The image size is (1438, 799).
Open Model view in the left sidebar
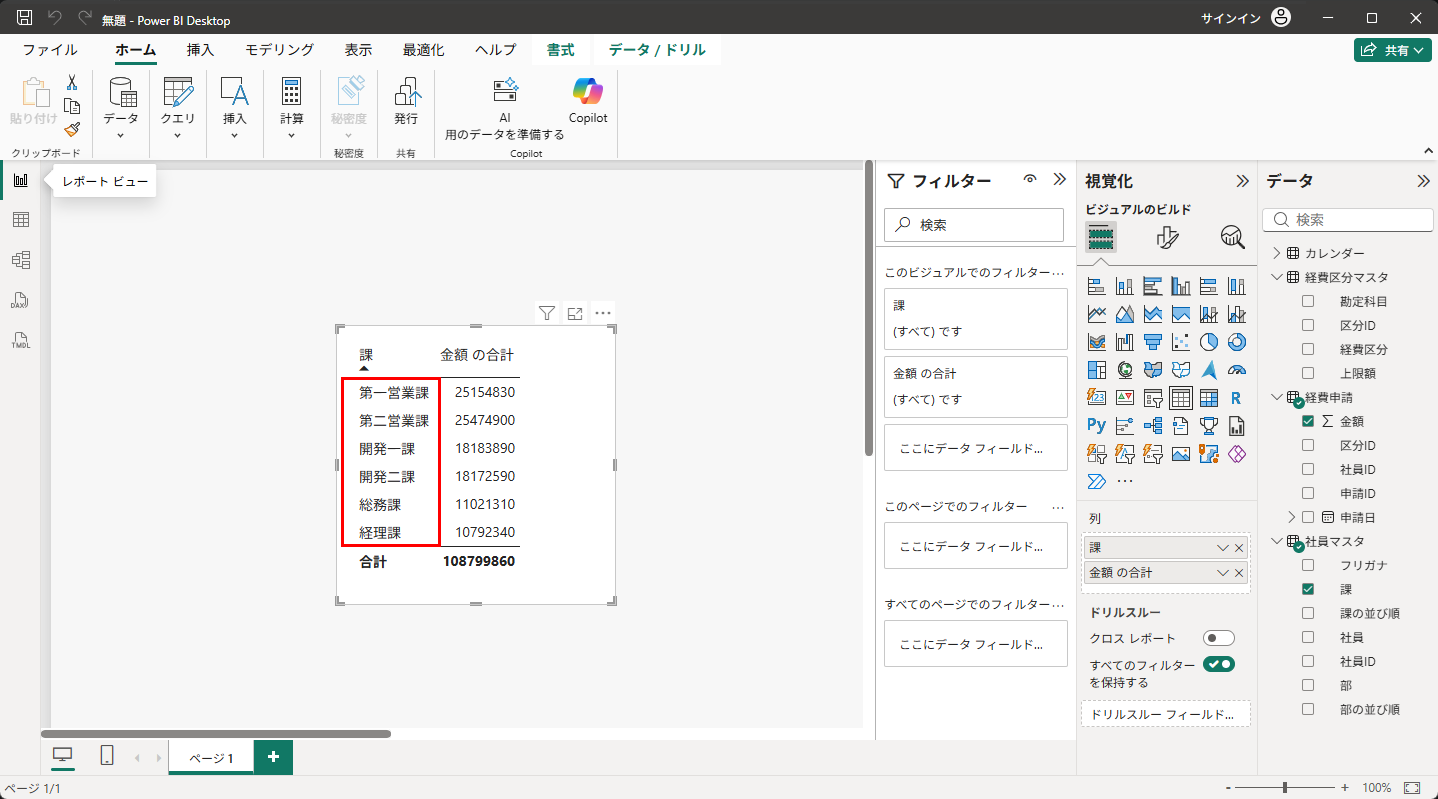[20, 260]
